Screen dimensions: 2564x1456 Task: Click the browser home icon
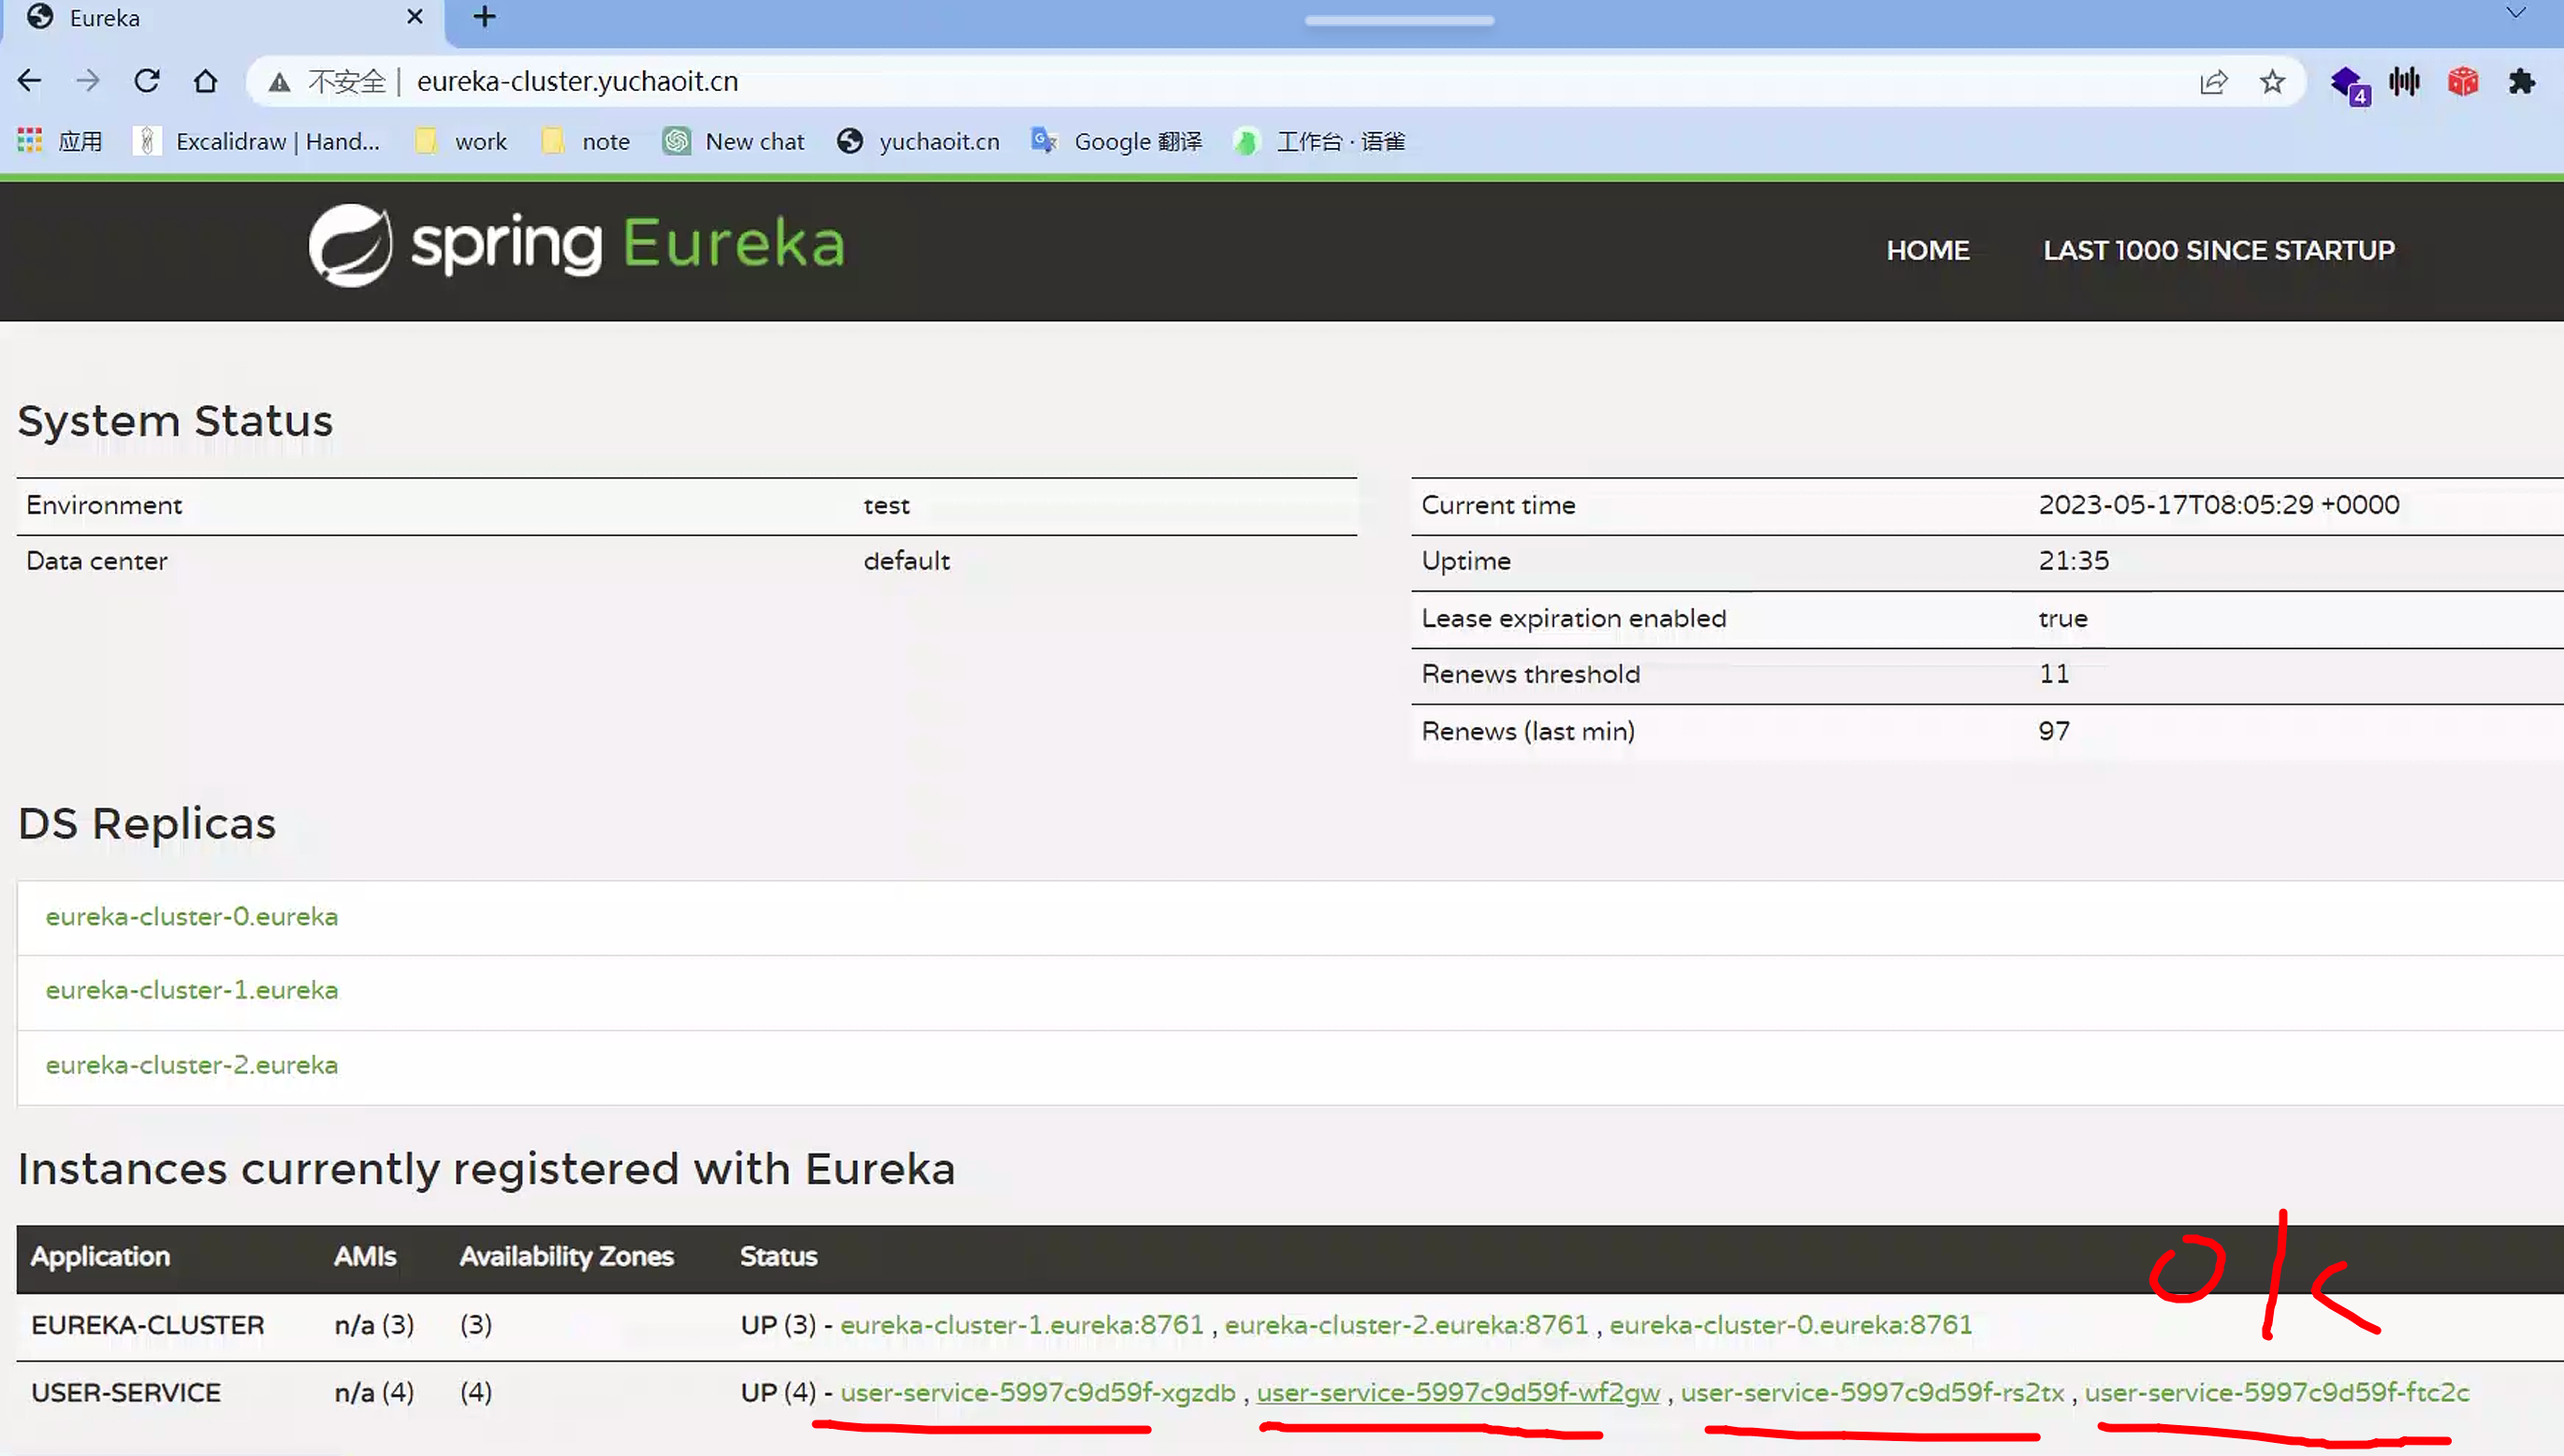tap(205, 81)
